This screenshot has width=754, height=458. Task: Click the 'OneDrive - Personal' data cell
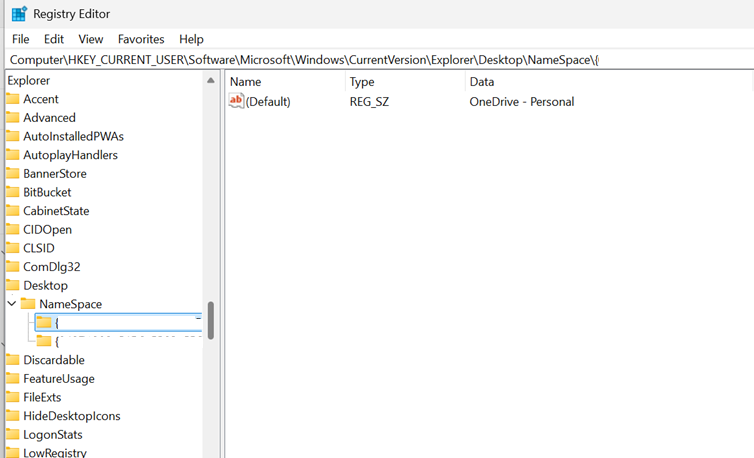pyautogui.click(x=522, y=102)
